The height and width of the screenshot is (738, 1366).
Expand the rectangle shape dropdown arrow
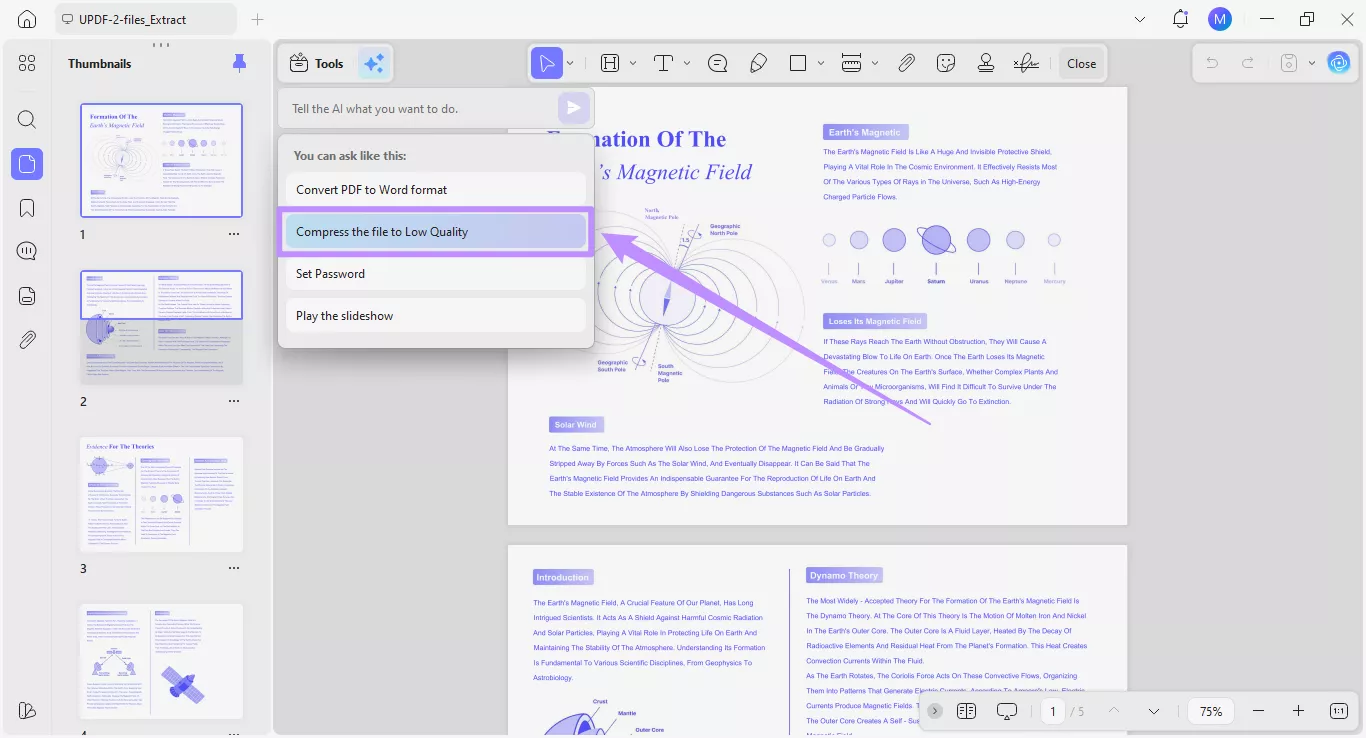821,63
